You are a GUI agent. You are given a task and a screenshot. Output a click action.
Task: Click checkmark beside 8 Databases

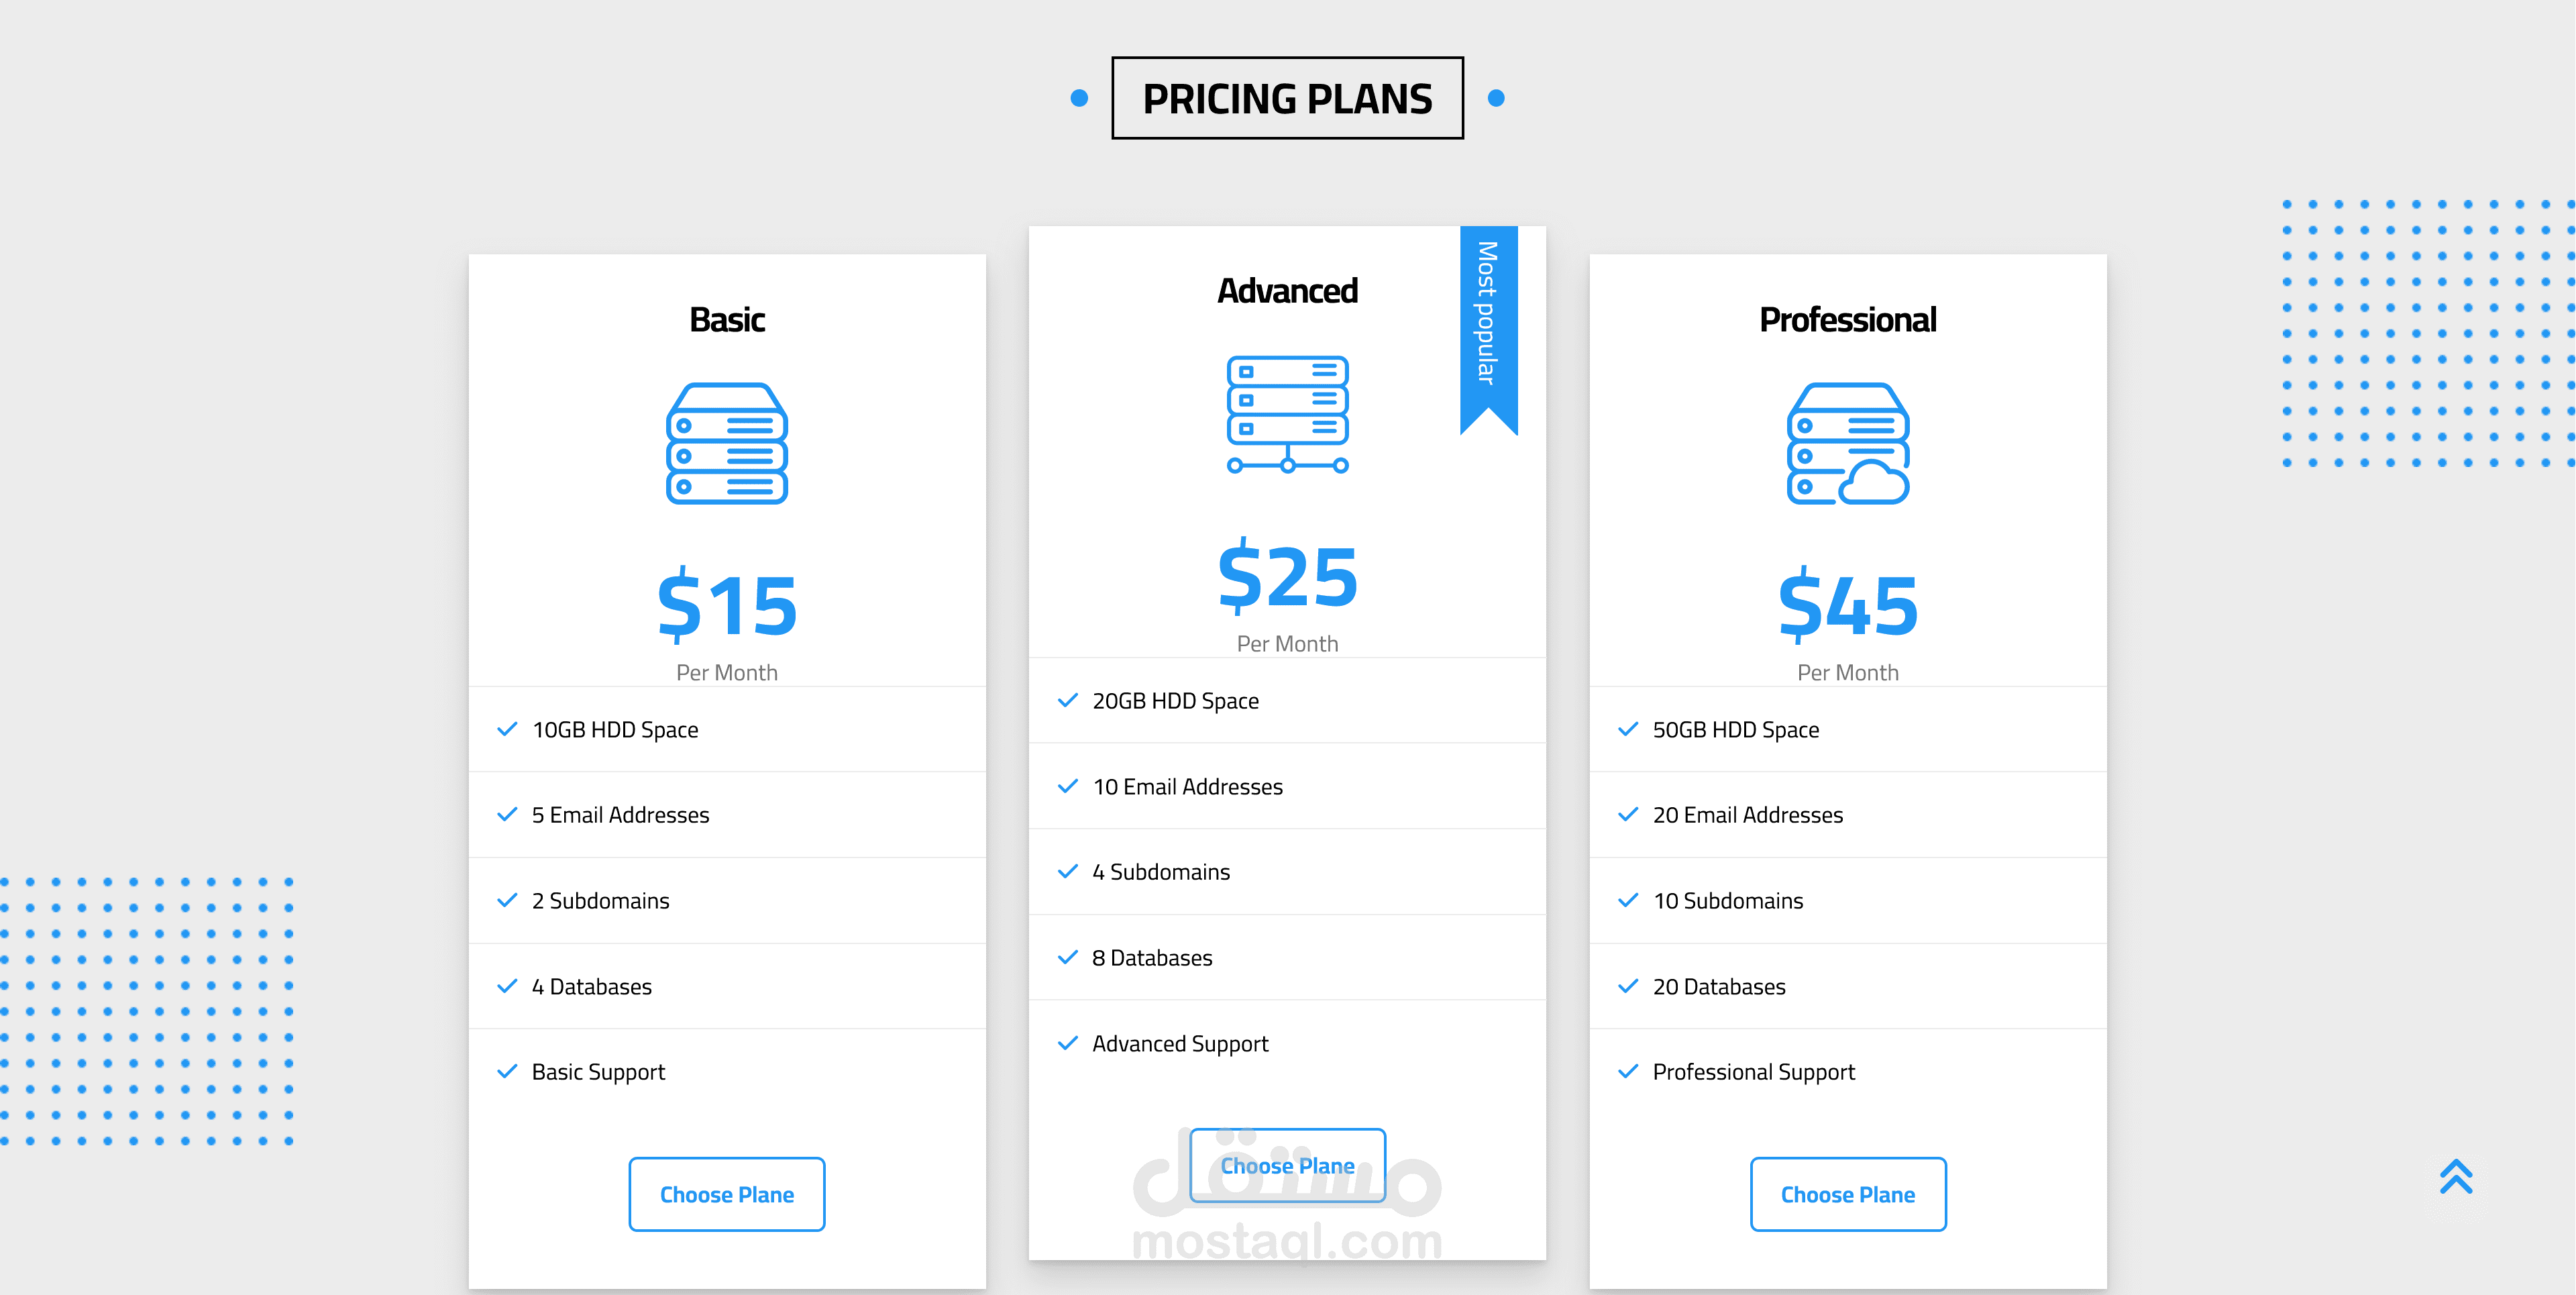point(1067,957)
